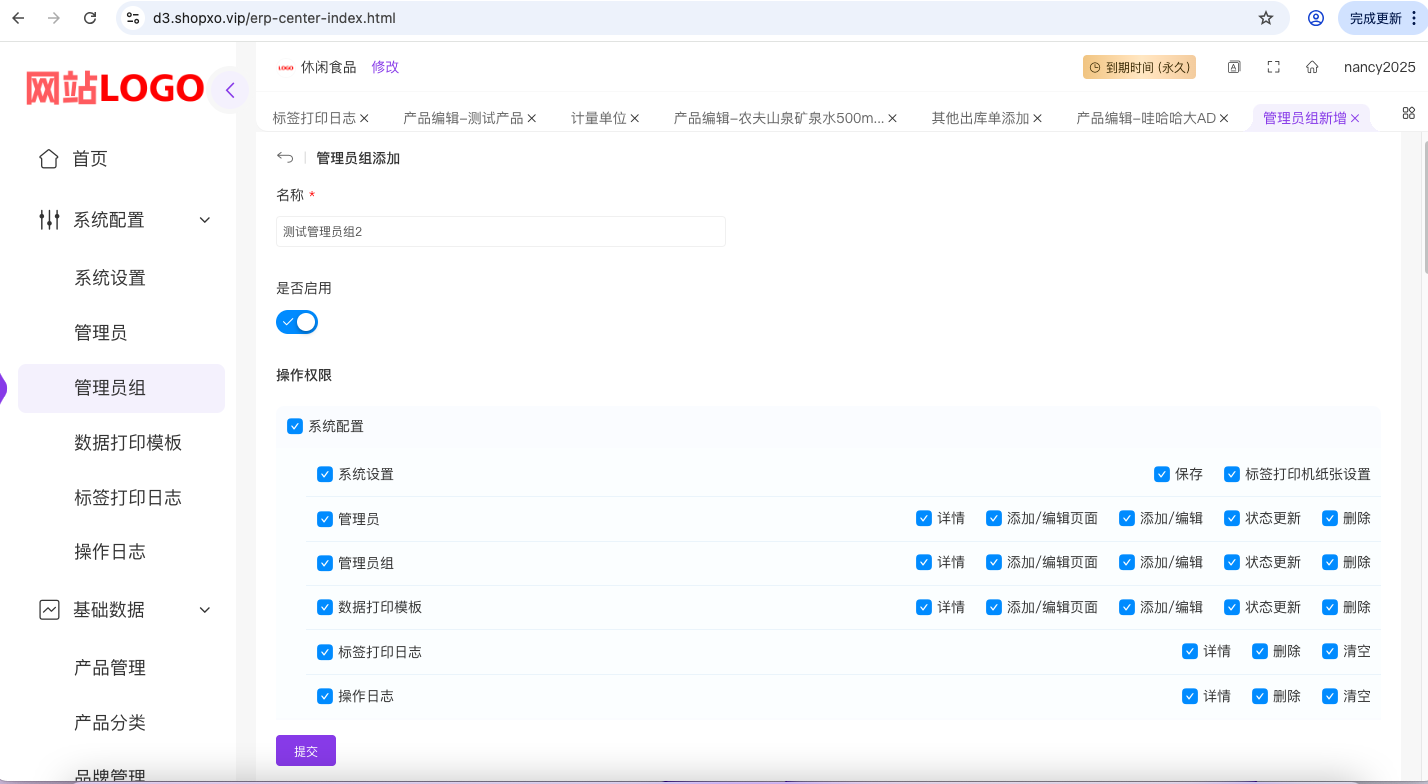The image size is (1428, 784).
Task: Click the 提交 submit button
Action: 306,751
